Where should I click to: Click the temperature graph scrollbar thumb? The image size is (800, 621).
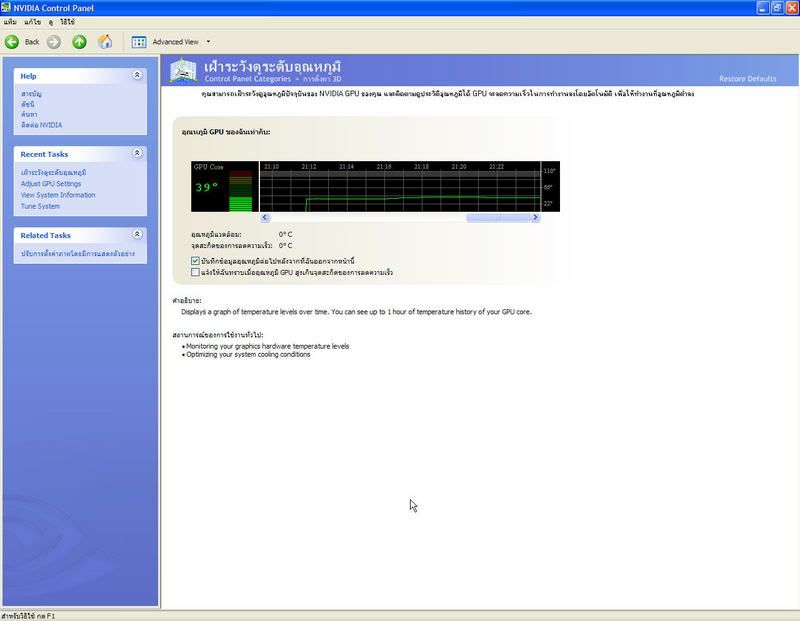(498, 217)
